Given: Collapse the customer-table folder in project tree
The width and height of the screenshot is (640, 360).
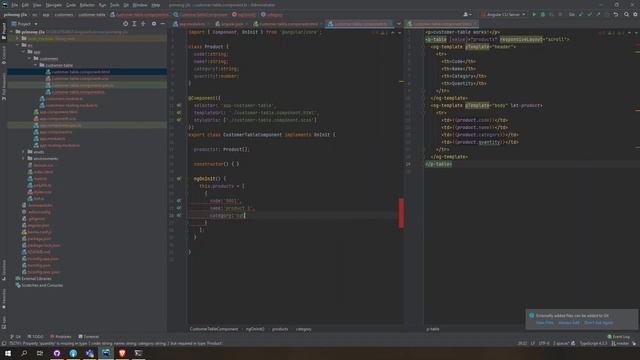Looking at the screenshot, I should 36,65.
